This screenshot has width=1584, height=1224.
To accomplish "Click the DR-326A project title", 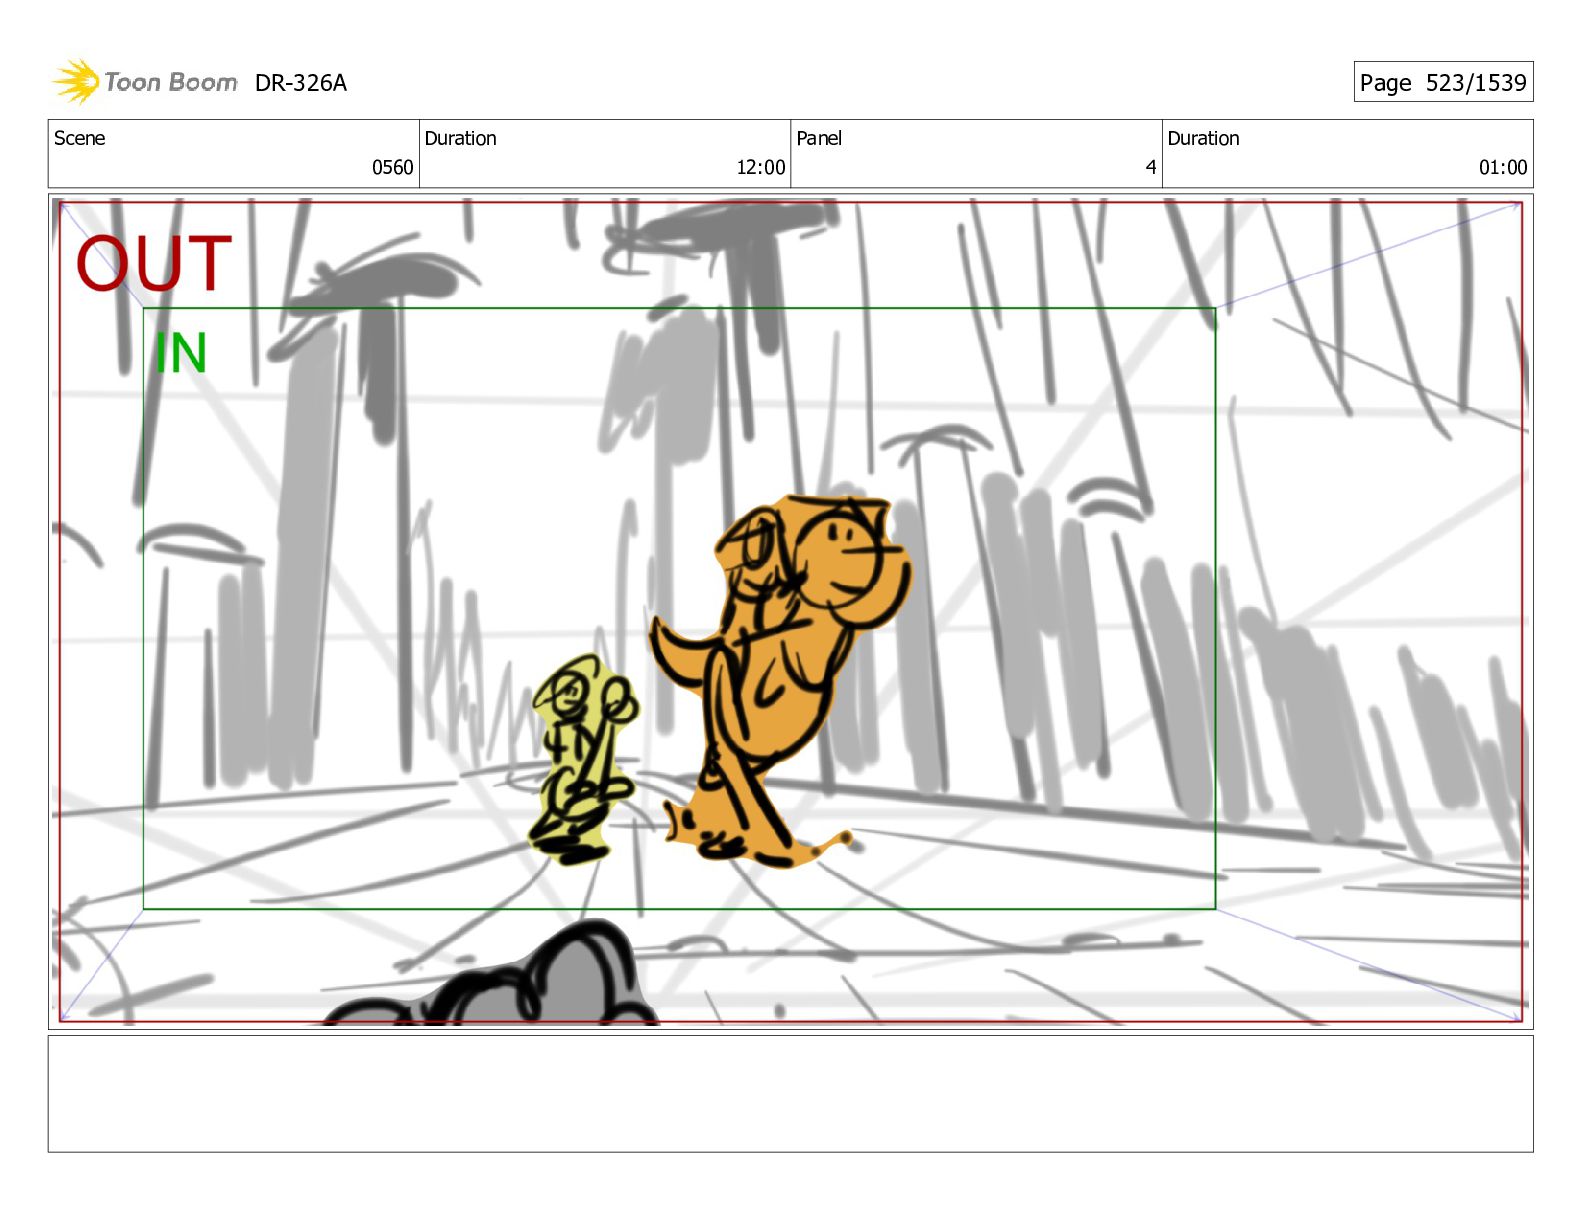I will pyautogui.click(x=300, y=83).
